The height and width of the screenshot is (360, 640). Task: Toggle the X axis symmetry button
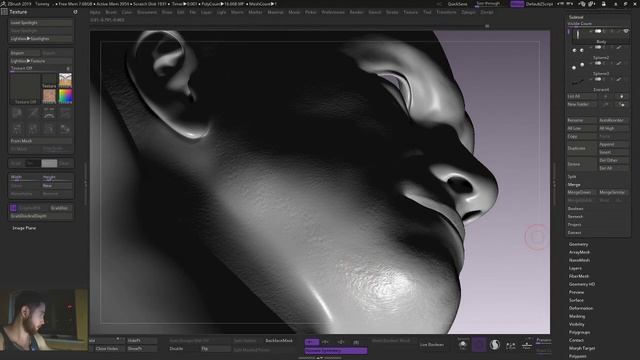312,342
